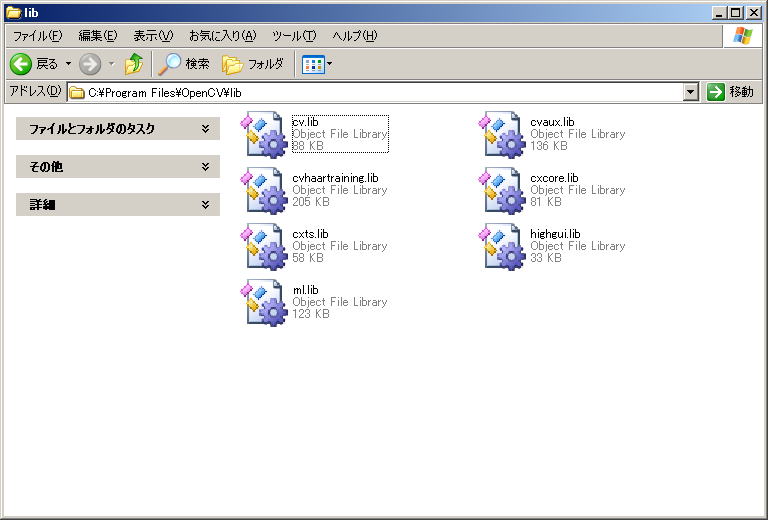The image size is (768, 520).
Task: Minimize the lib window
Action: tap(719, 13)
